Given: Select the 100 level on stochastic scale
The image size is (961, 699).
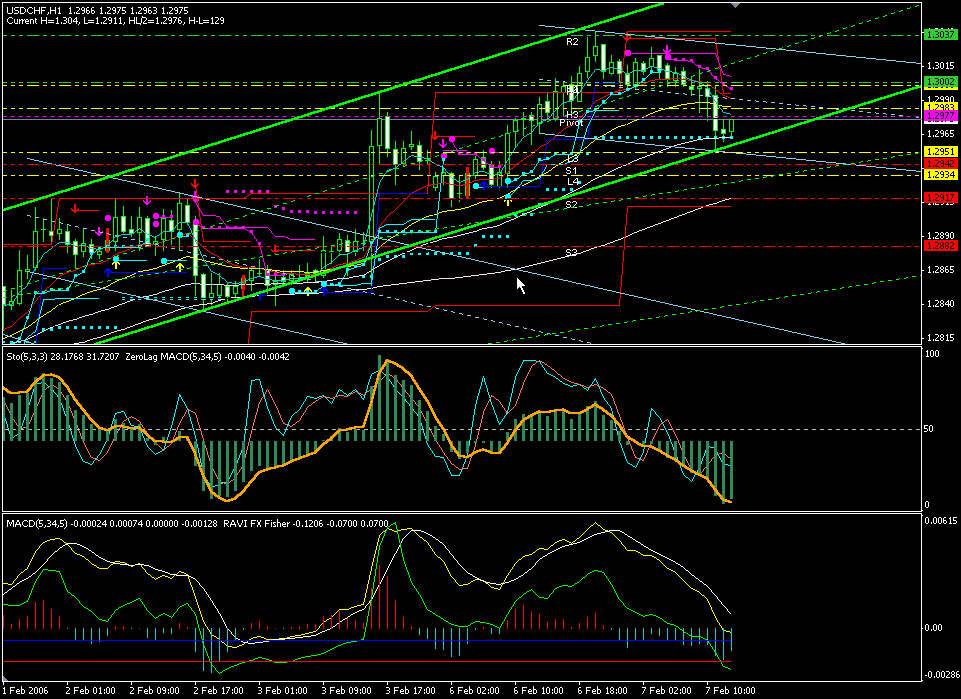Looking at the screenshot, I should [932, 354].
